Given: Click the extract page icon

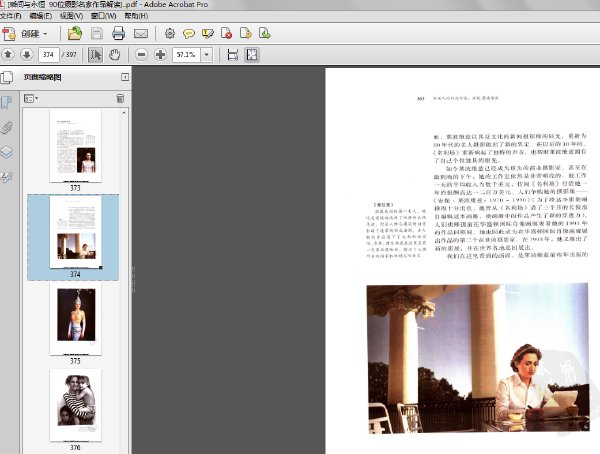Looking at the screenshot, I should pyautogui.click(x=246, y=34).
